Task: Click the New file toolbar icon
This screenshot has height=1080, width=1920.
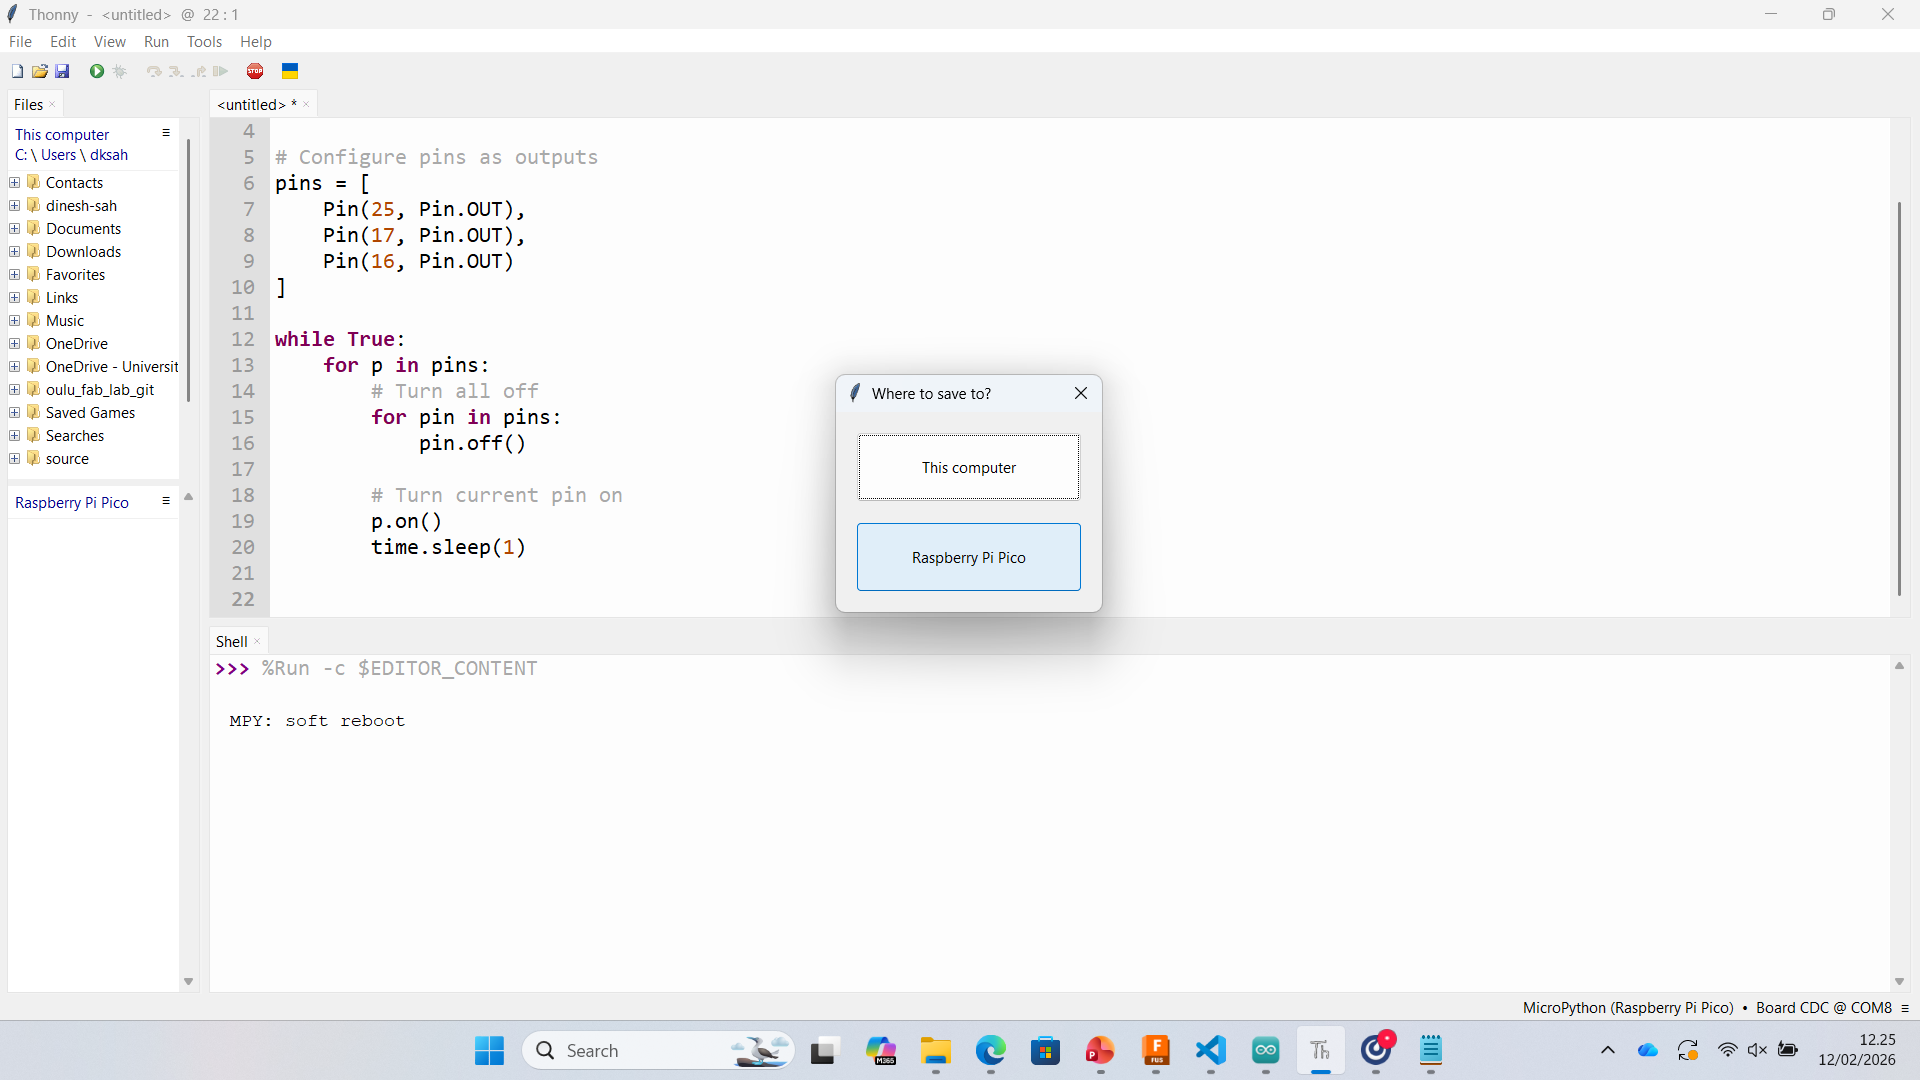Action: (x=17, y=71)
